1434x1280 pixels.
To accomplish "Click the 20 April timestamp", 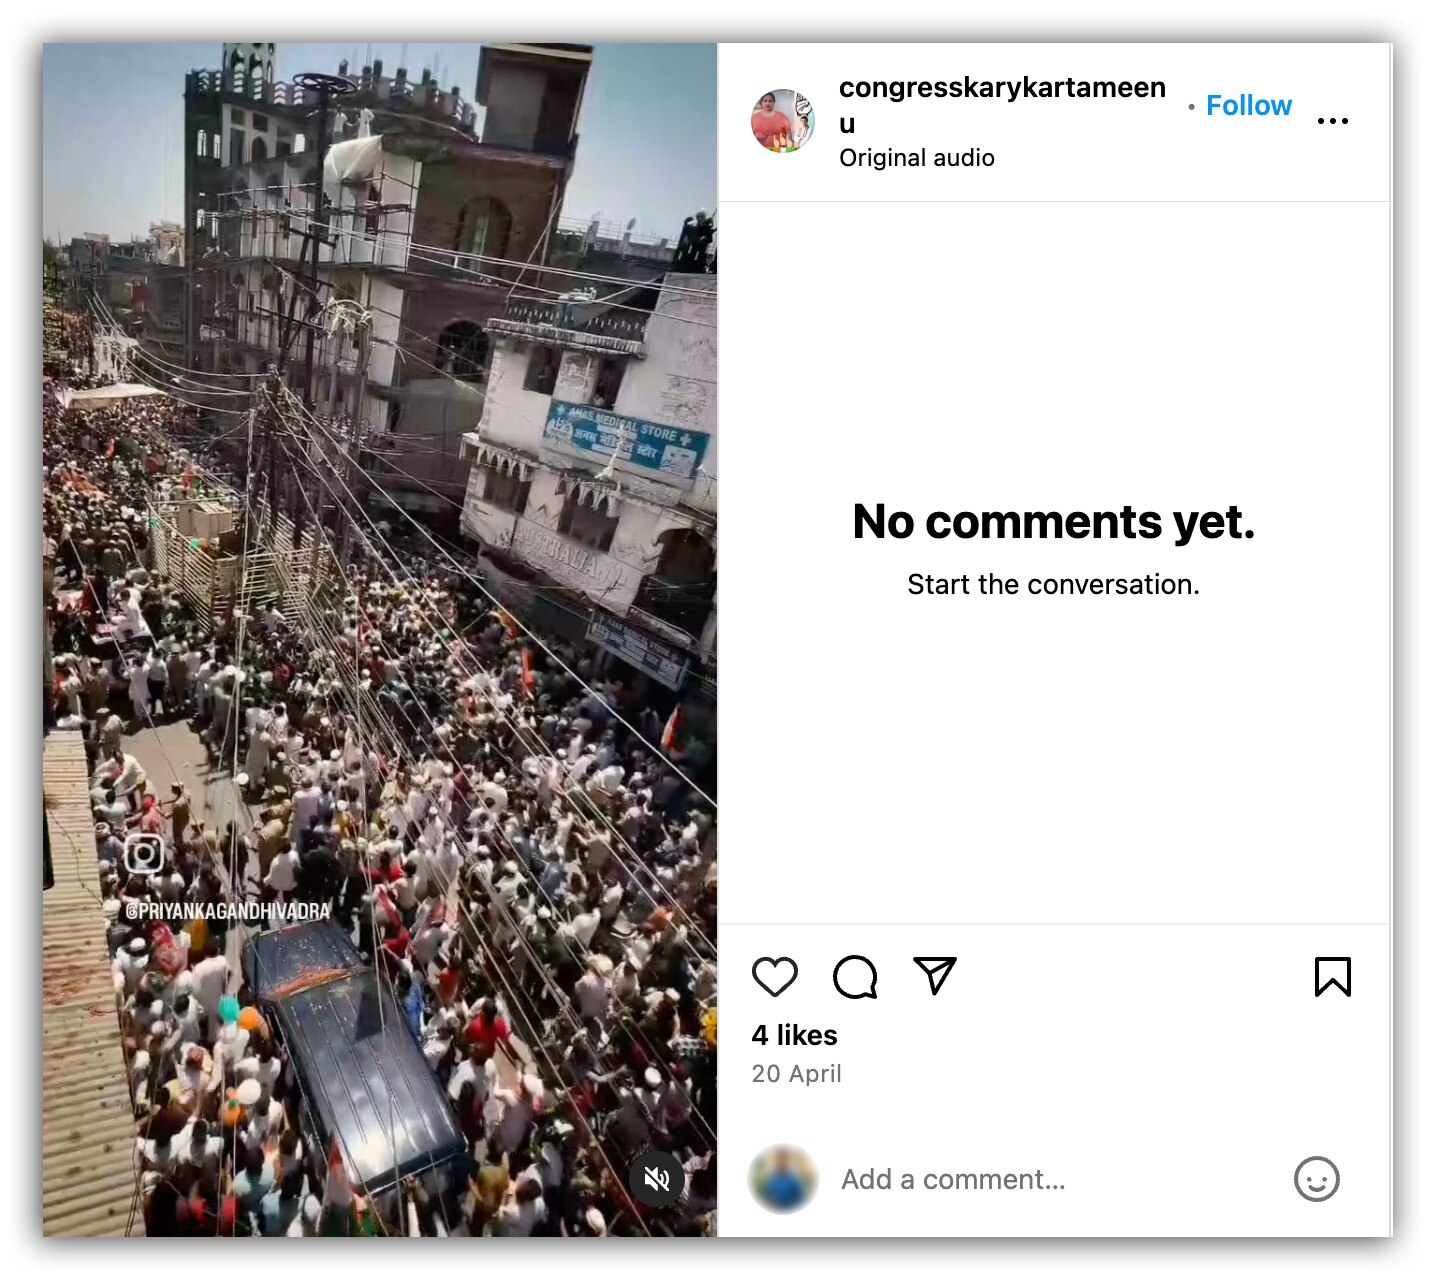I will click(x=797, y=1073).
